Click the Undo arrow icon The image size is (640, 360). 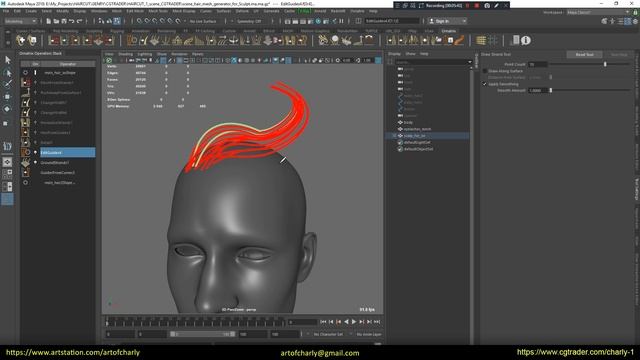[x=71, y=21]
